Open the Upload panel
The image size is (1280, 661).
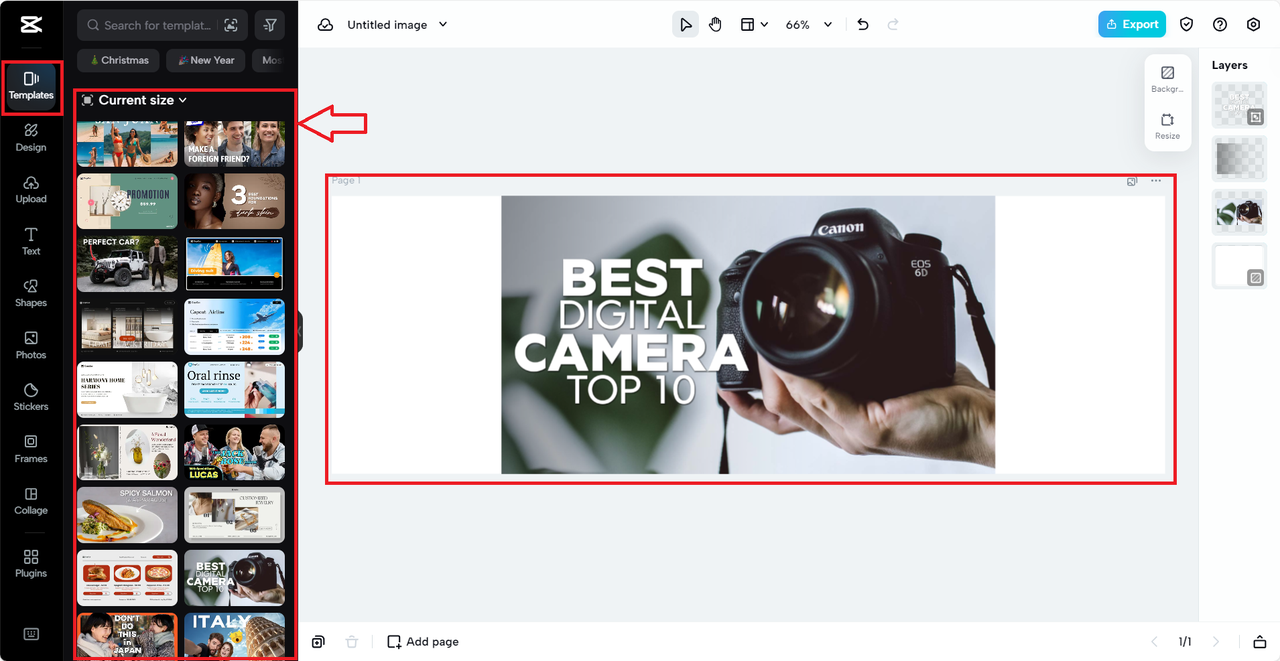pos(31,190)
